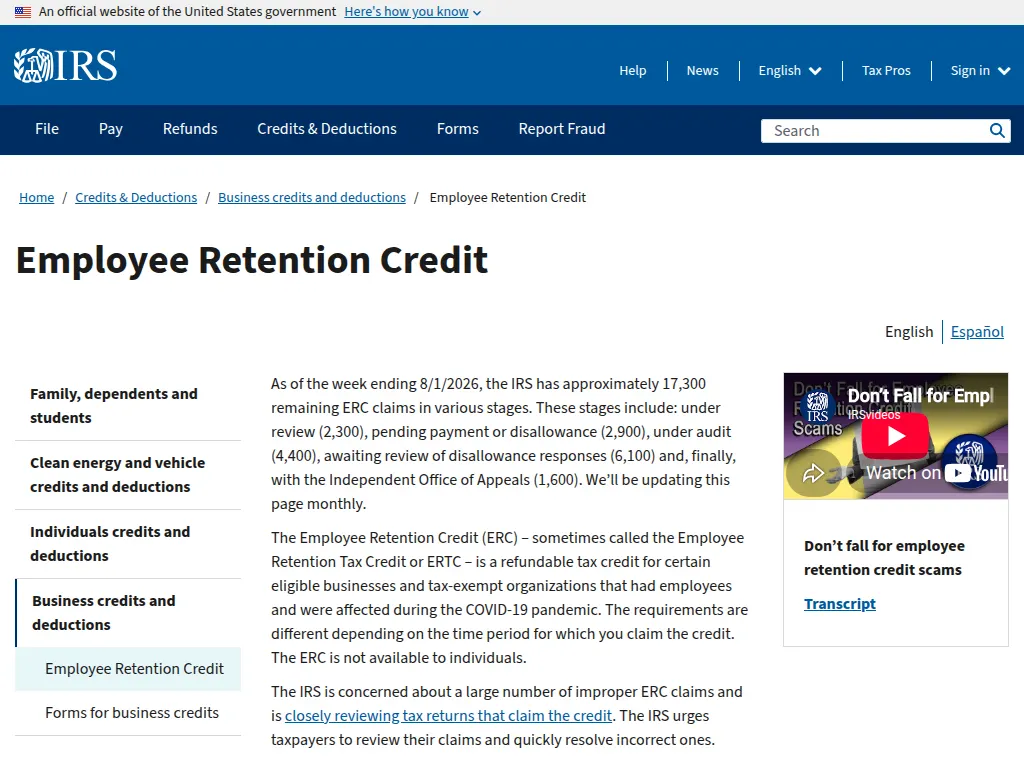The width and height of the screenshot is (1024, 768).
Task: Open the Forms menu
Action: (457, 129)
